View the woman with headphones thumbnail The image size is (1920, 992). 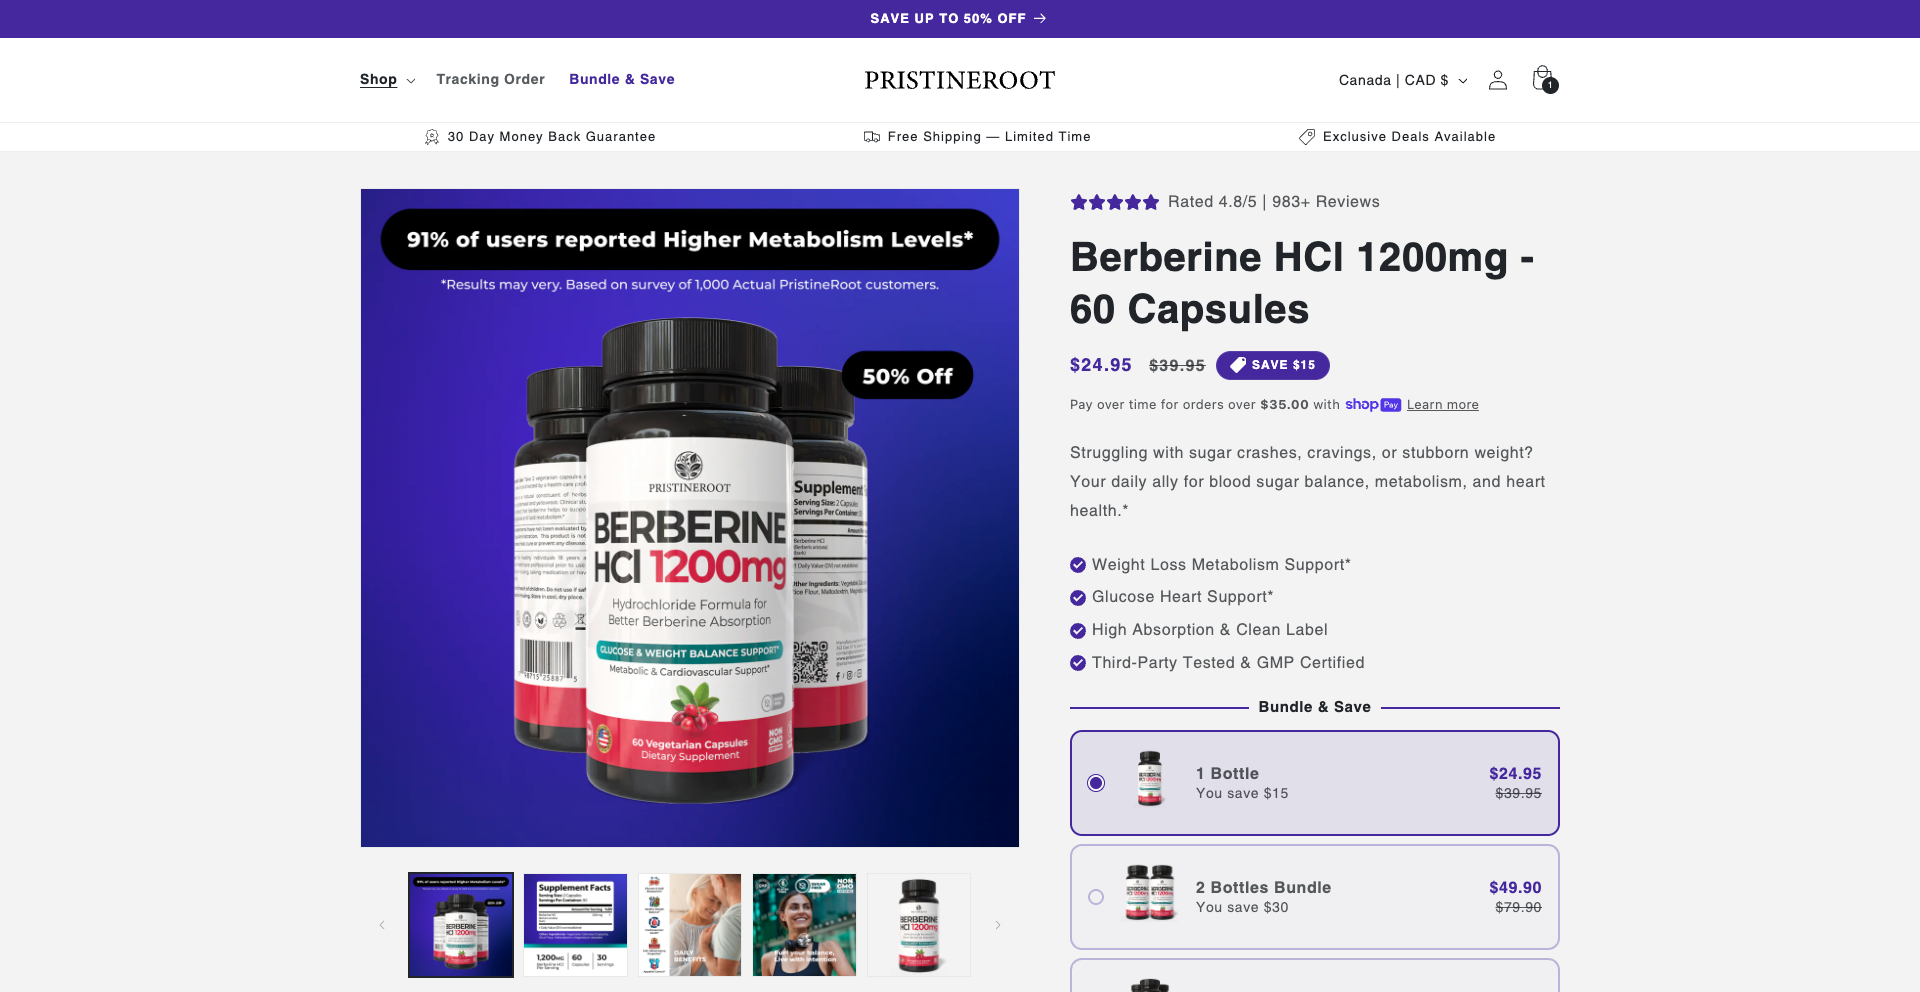804,925
